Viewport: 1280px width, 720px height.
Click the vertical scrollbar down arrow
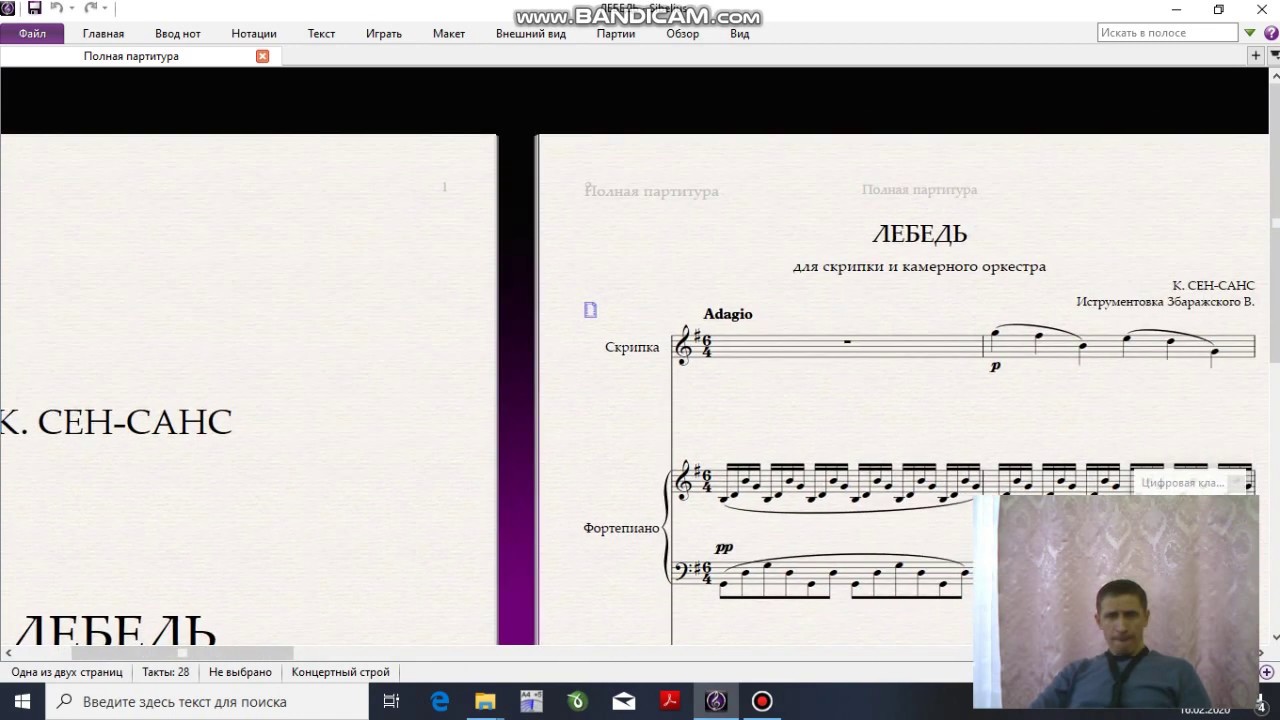[1275, 637]
